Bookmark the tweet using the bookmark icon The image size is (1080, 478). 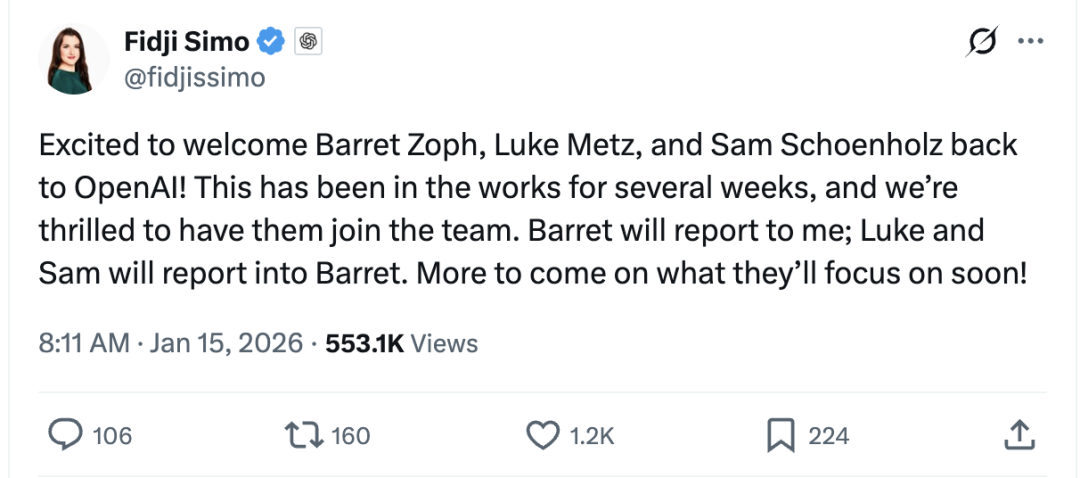pyautogui.click(x=780, y=435)
